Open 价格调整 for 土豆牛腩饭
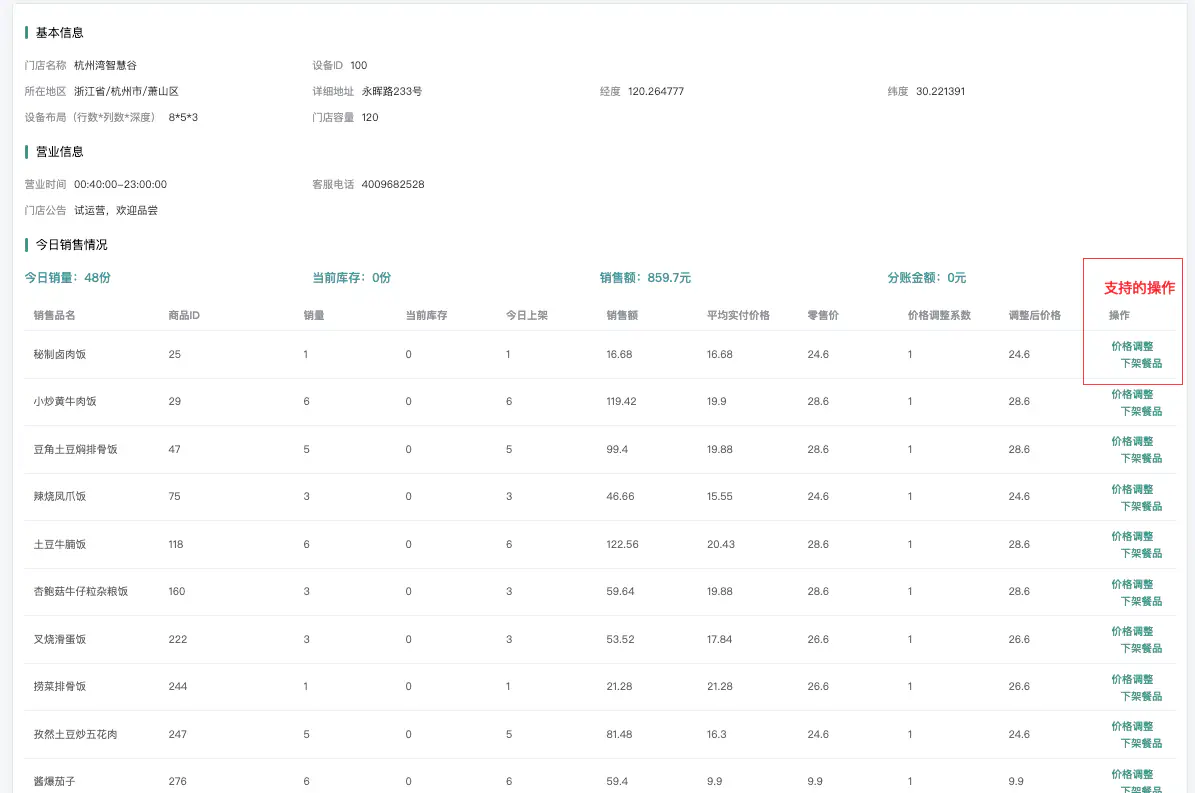The width and height of the screenshot is (1195, 793). tap(1132, 537)
